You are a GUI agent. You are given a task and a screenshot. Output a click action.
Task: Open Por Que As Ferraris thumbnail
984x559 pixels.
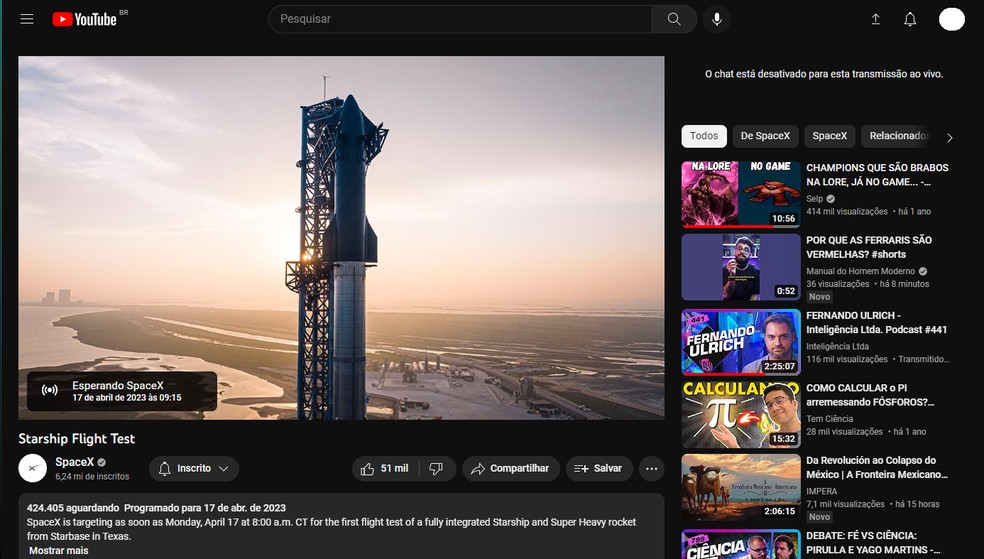click(741, 267)
